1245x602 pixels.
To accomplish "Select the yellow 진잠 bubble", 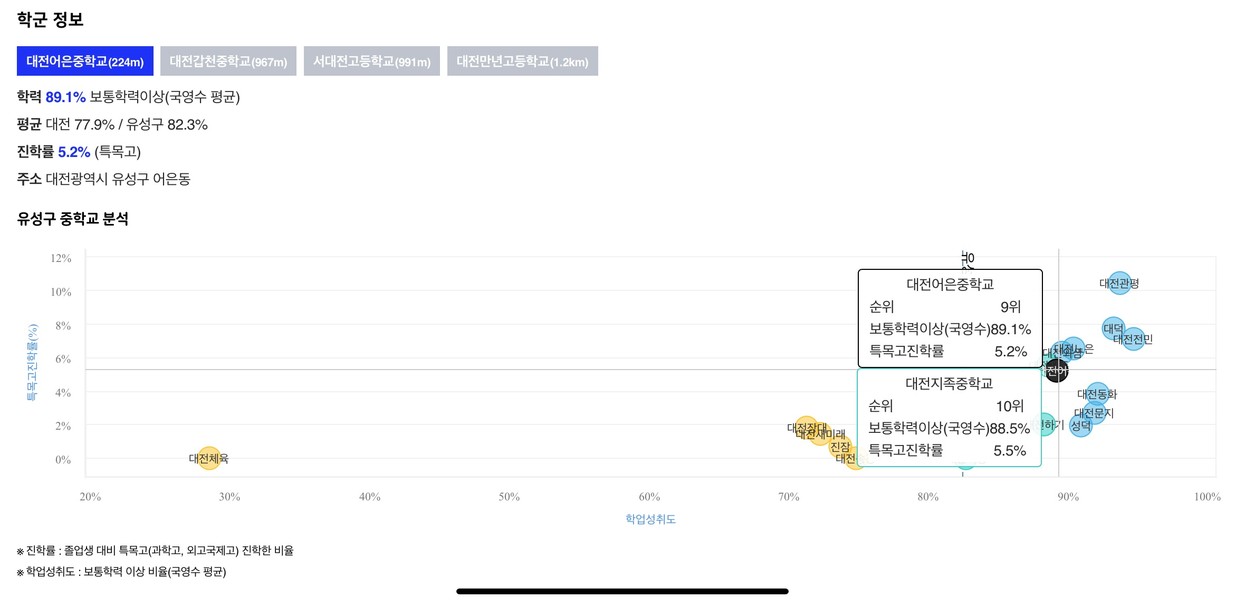I will point(840,447).
